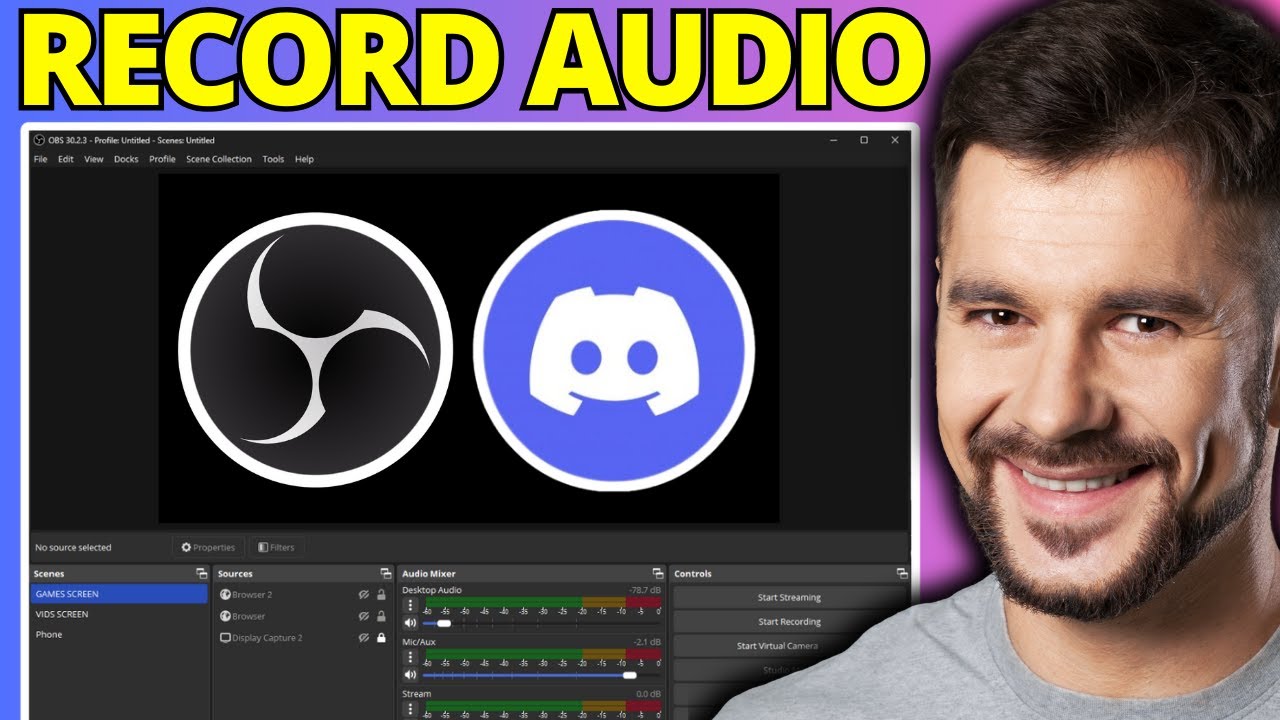Viewport: 1280px width, 720px height.
Task: Click the monitor icon of Display Capture 2
Action: click(225, 637)
